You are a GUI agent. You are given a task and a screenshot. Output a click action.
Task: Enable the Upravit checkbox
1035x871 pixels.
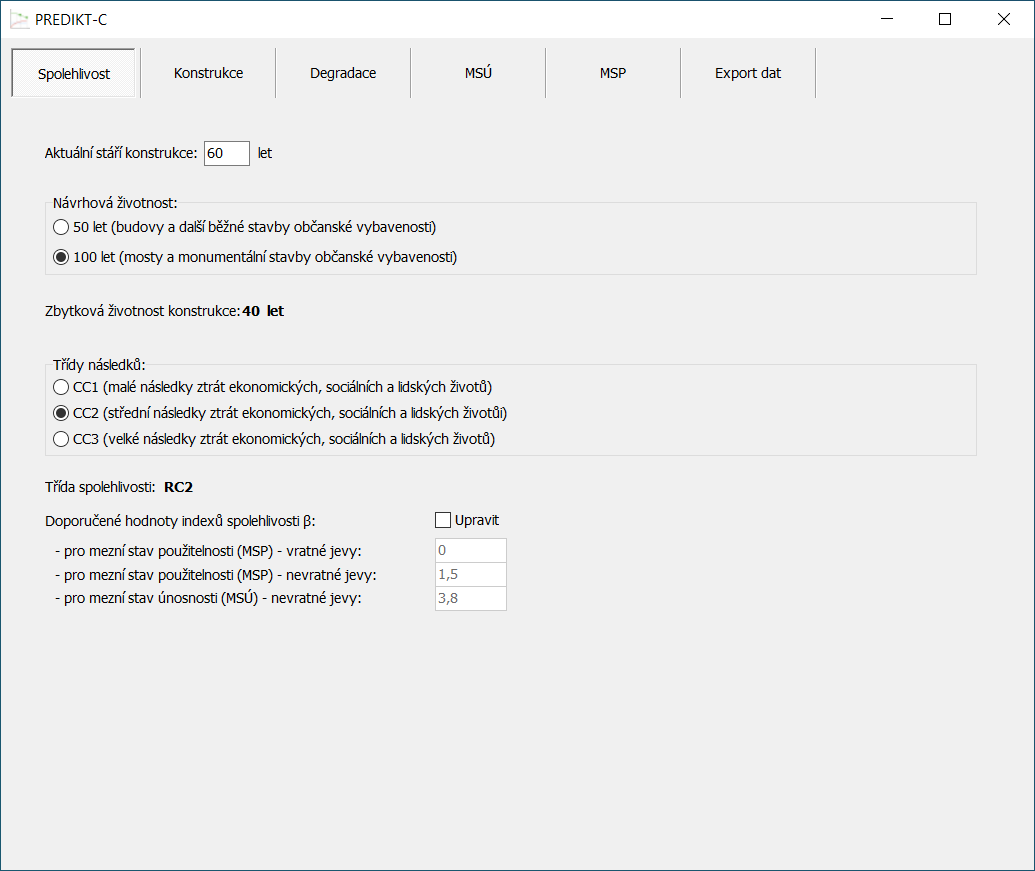point(467,520)
